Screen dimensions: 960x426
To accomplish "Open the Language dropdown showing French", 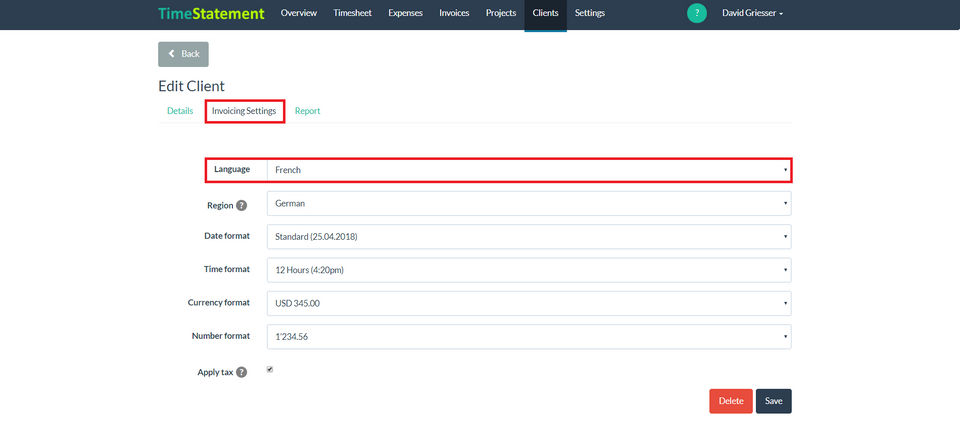I will pyautogui.click(x=529, y=170).
